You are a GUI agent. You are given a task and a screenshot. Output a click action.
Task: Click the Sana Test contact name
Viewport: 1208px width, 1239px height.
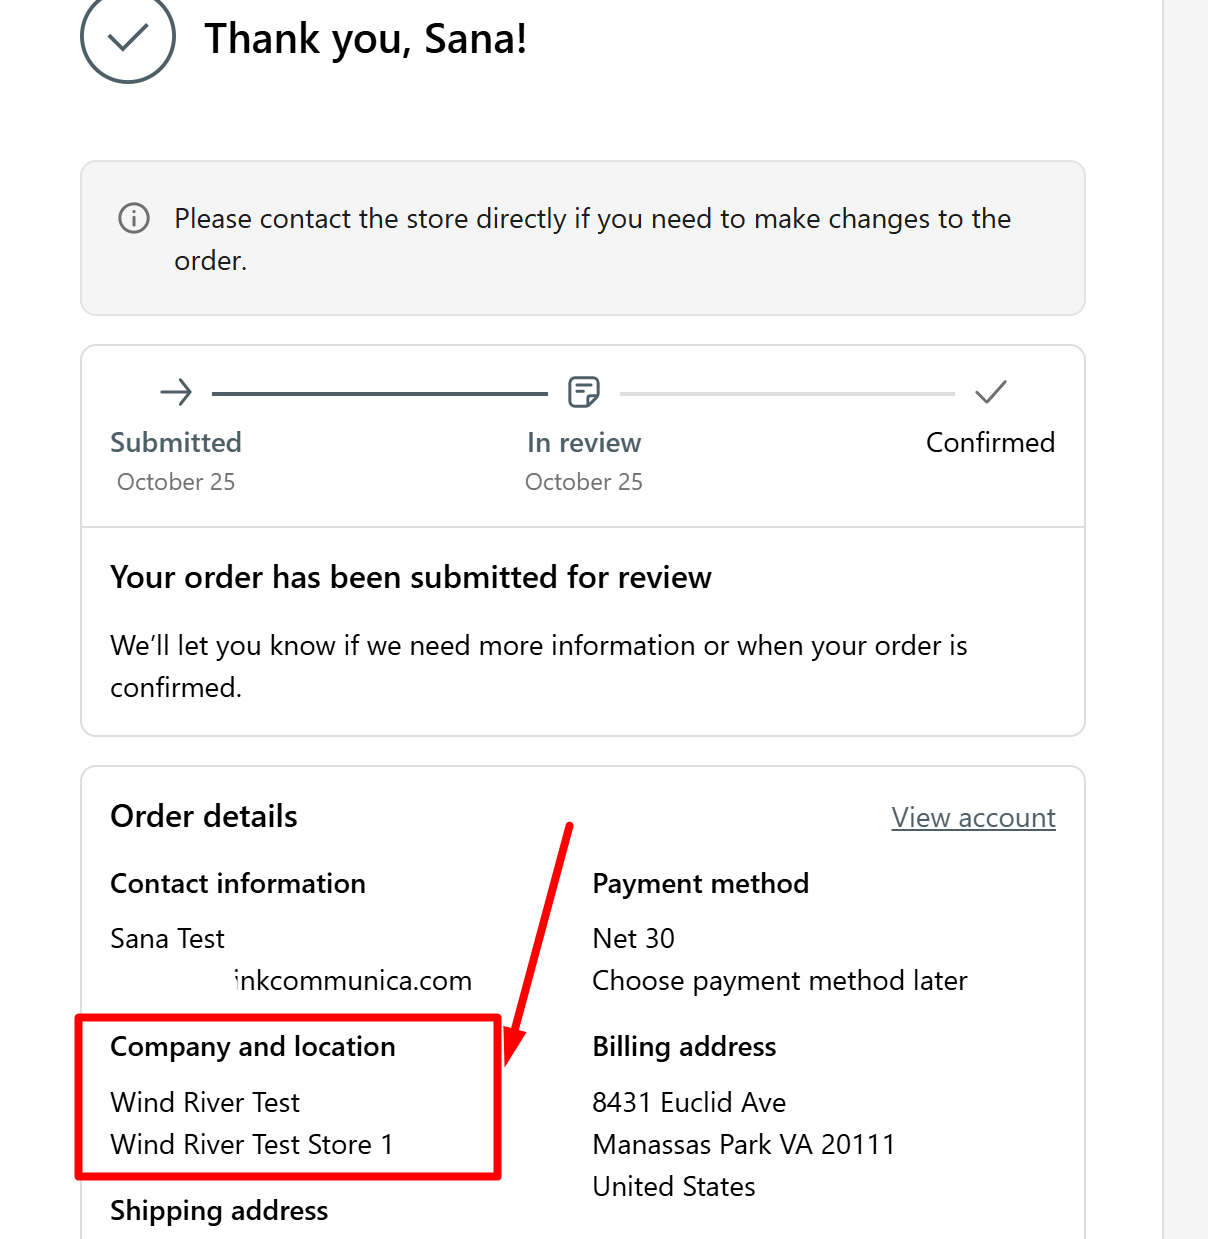click(x=168, y=939)
